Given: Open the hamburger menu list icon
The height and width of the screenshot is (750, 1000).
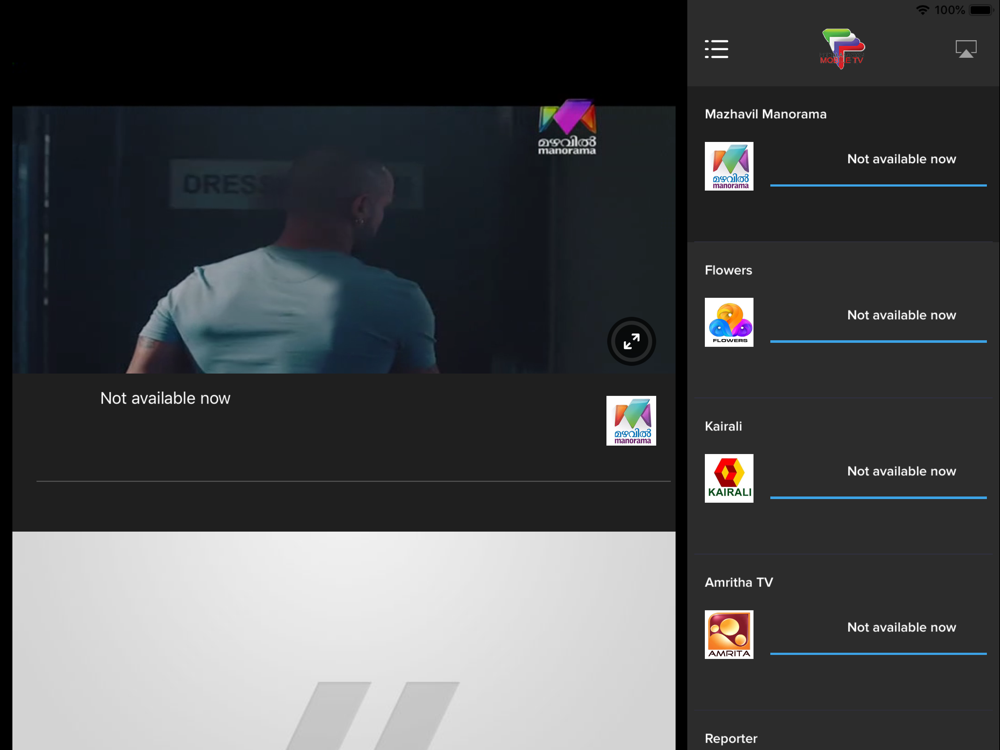Looking at the screenshot, I should 716,49.
